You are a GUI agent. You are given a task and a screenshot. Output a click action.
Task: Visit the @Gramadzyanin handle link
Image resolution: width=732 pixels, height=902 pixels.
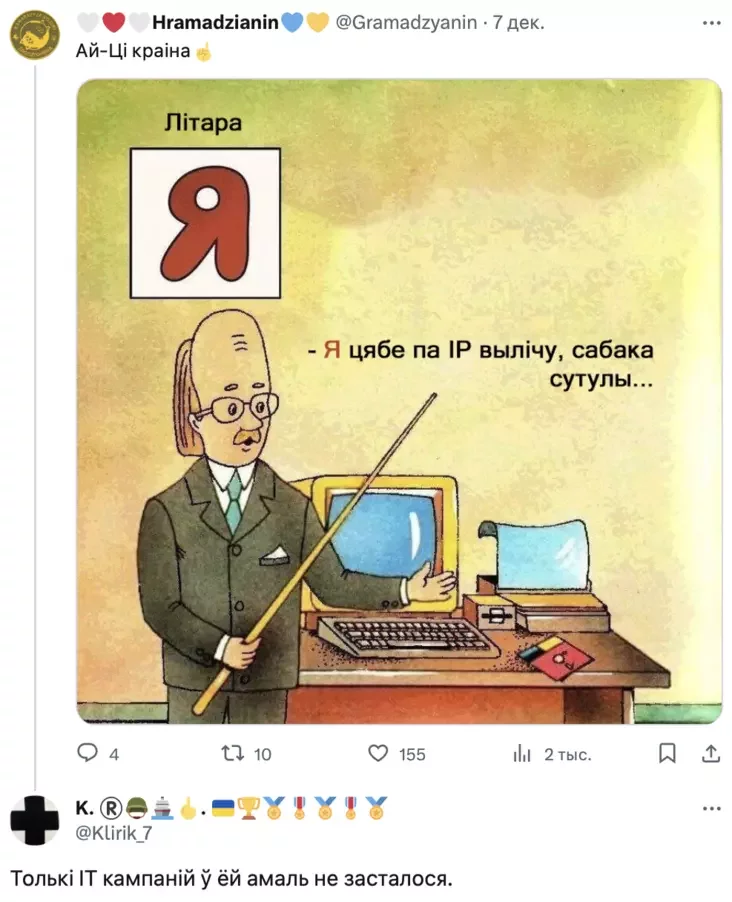[x=406, y=22]
